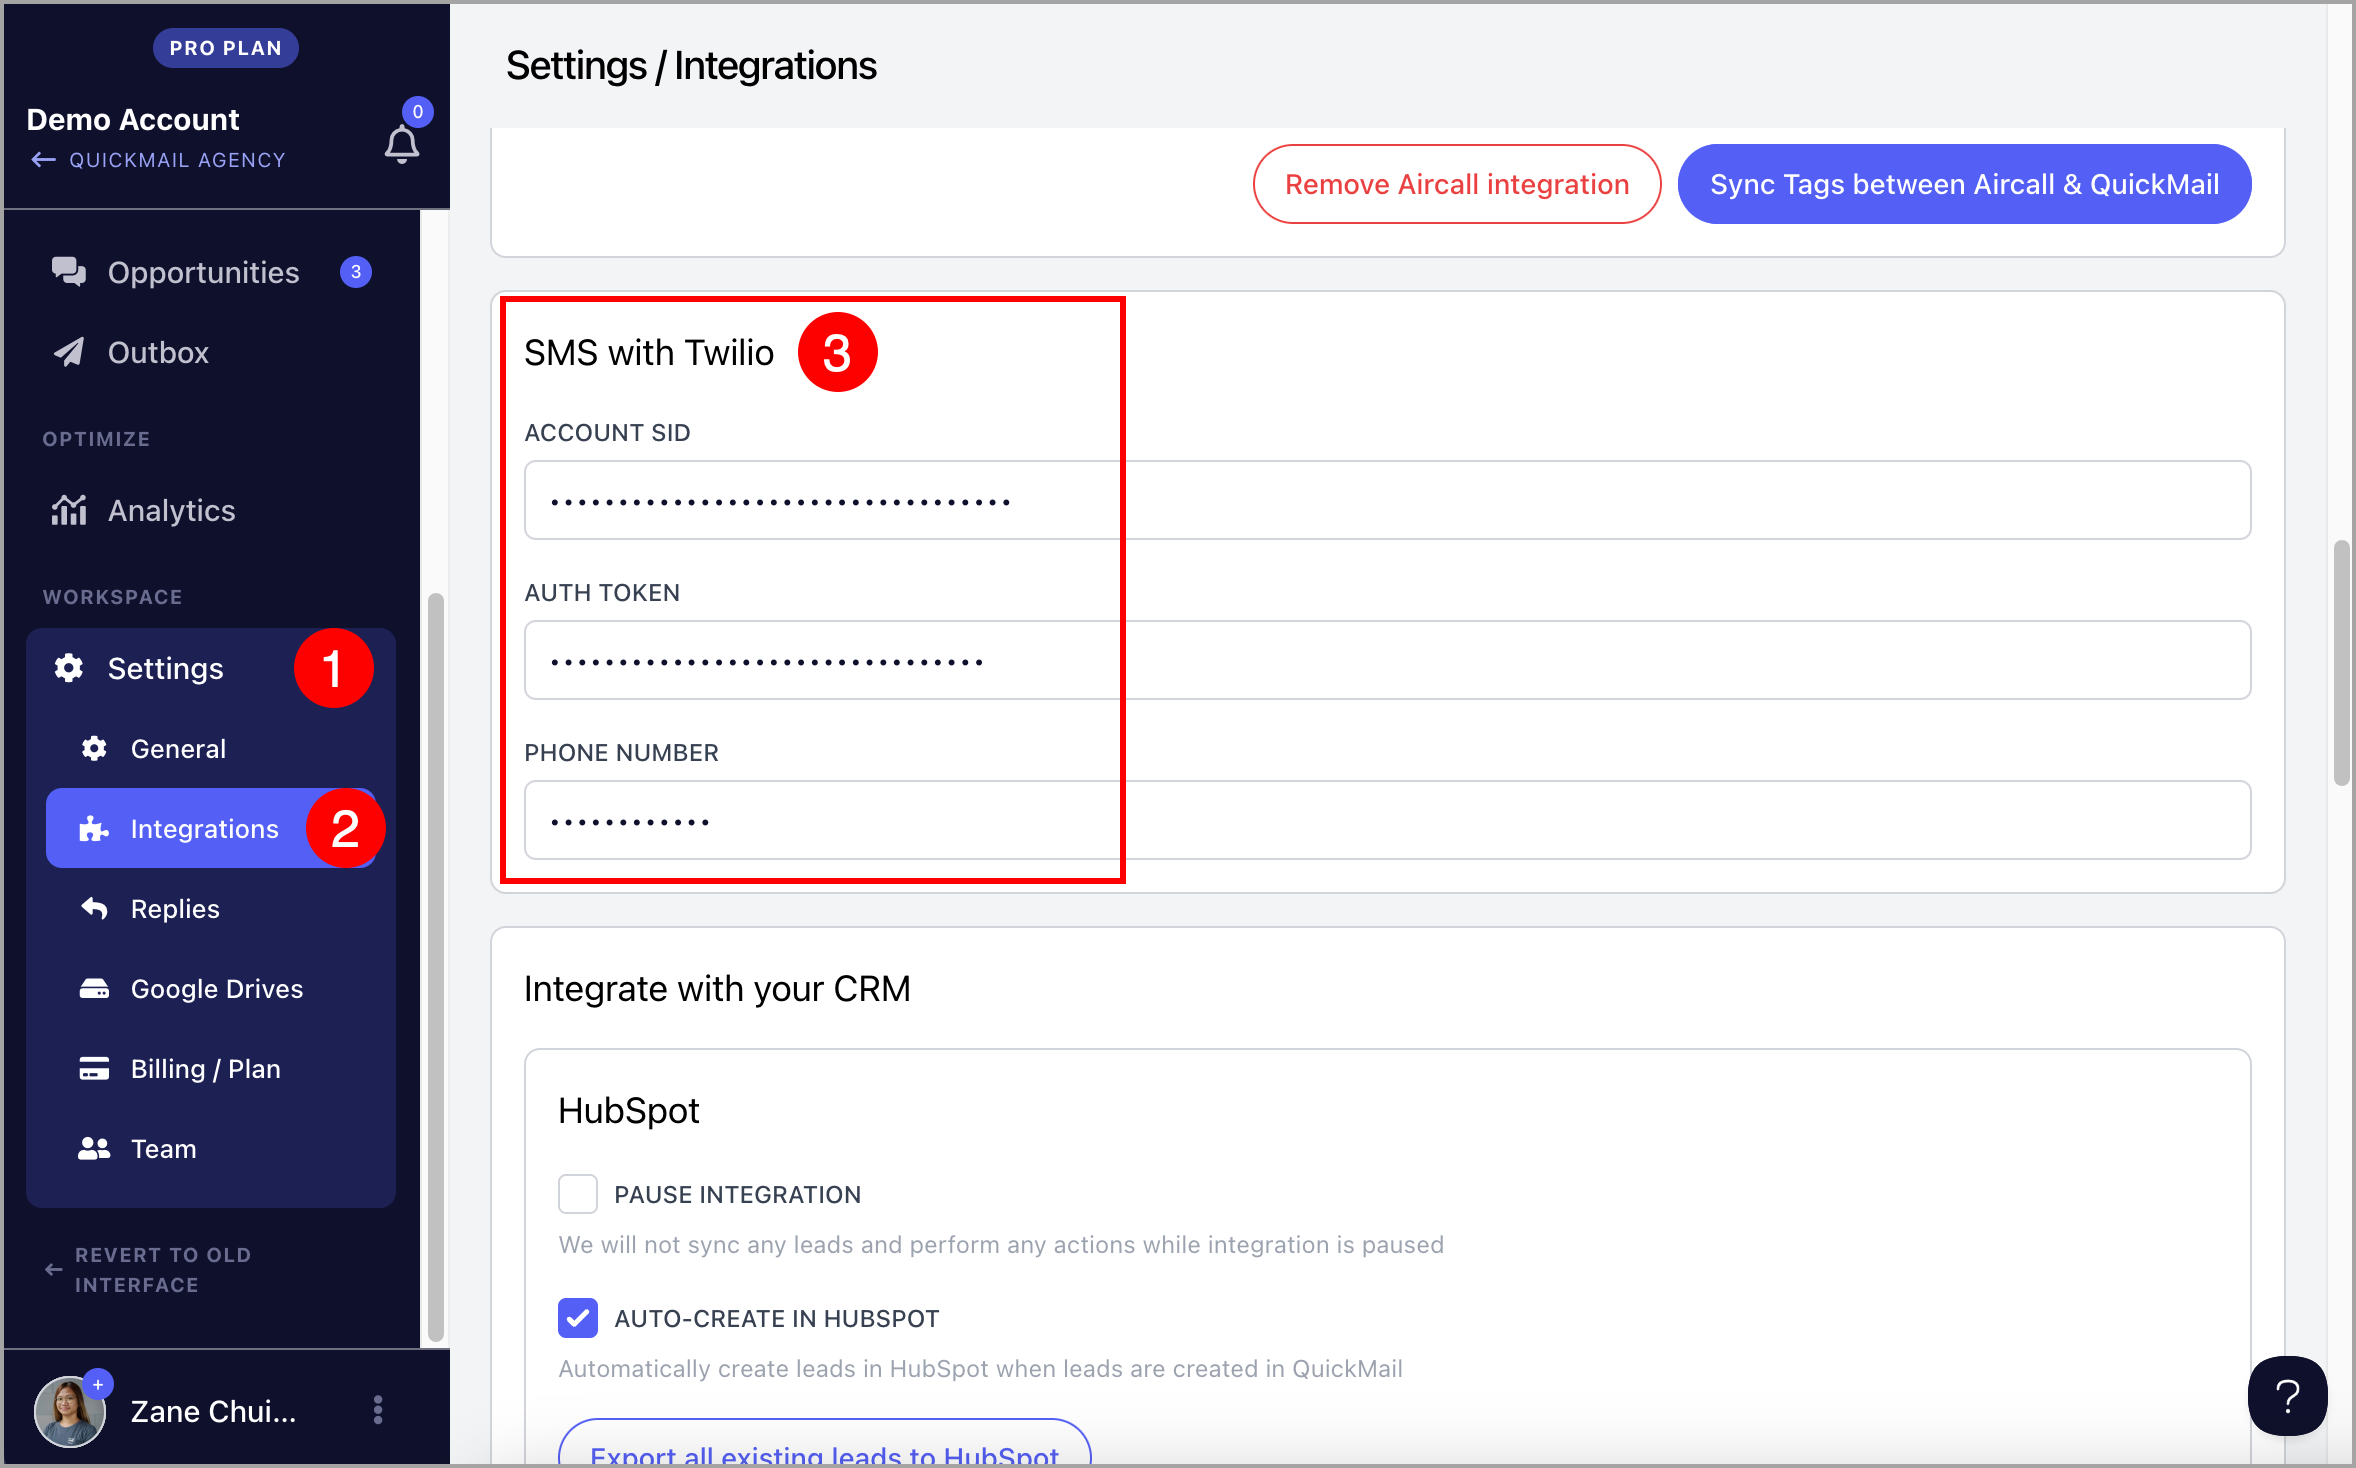Click the main page vertical scrollbar
2356x1468 pixels.
[2341, 662]
